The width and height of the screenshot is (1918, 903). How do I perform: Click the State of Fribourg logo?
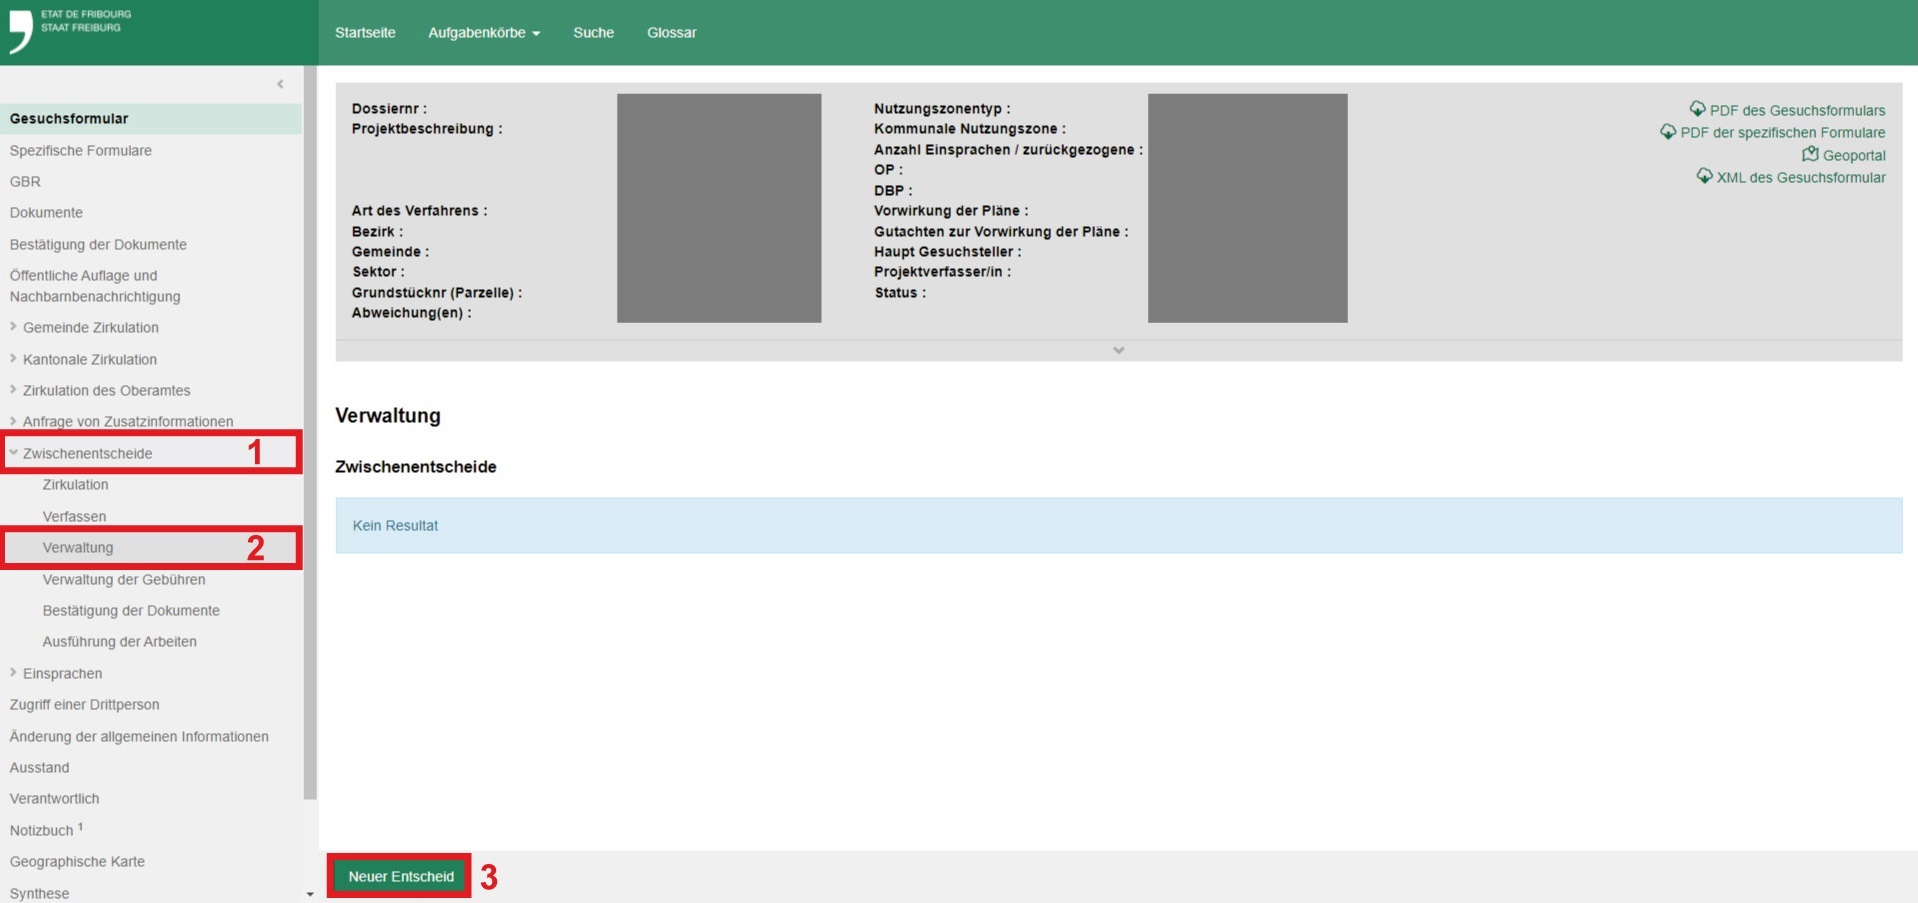tap(68, 30)
